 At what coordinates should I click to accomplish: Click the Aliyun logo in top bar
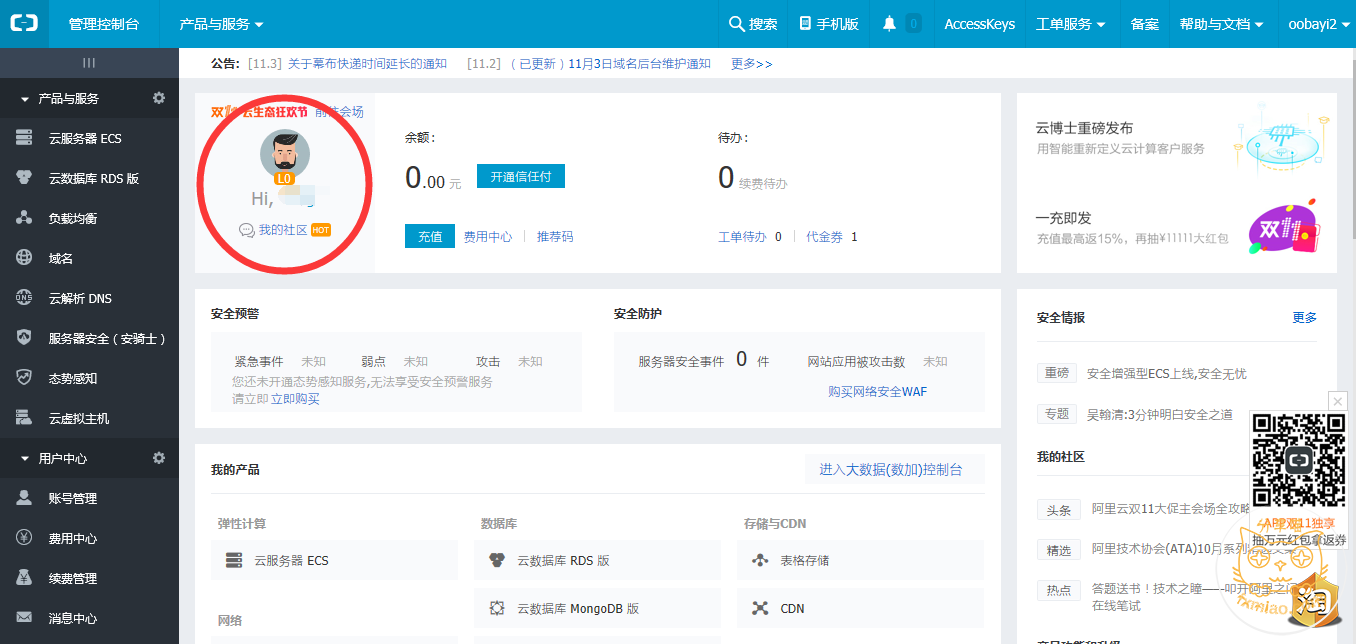(24, 24)
